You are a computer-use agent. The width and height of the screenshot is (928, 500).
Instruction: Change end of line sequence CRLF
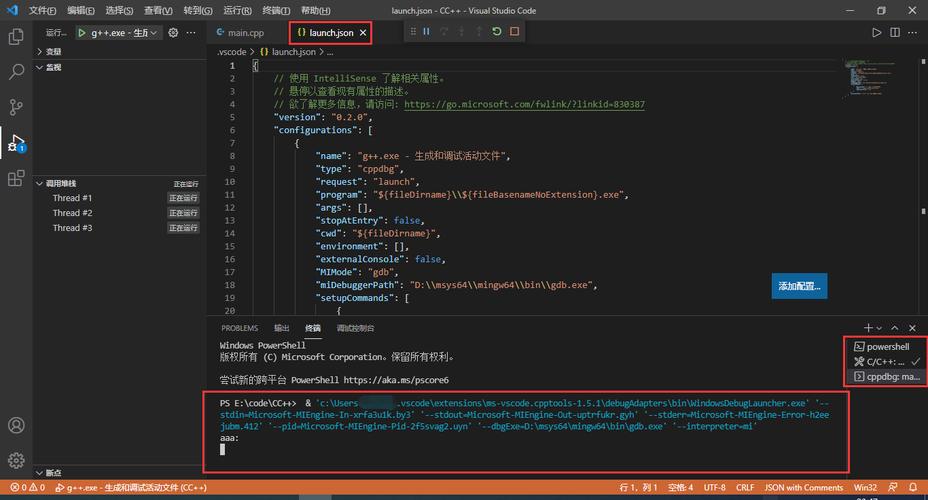745,487
